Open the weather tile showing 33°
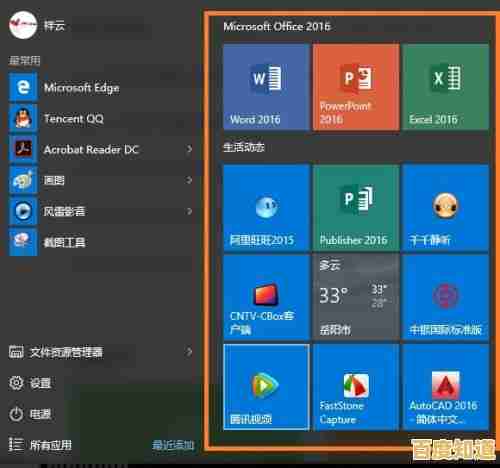Image resolution: width=500 pixels, height=468 pixels. pyautogui.click(x=356, y=297)
